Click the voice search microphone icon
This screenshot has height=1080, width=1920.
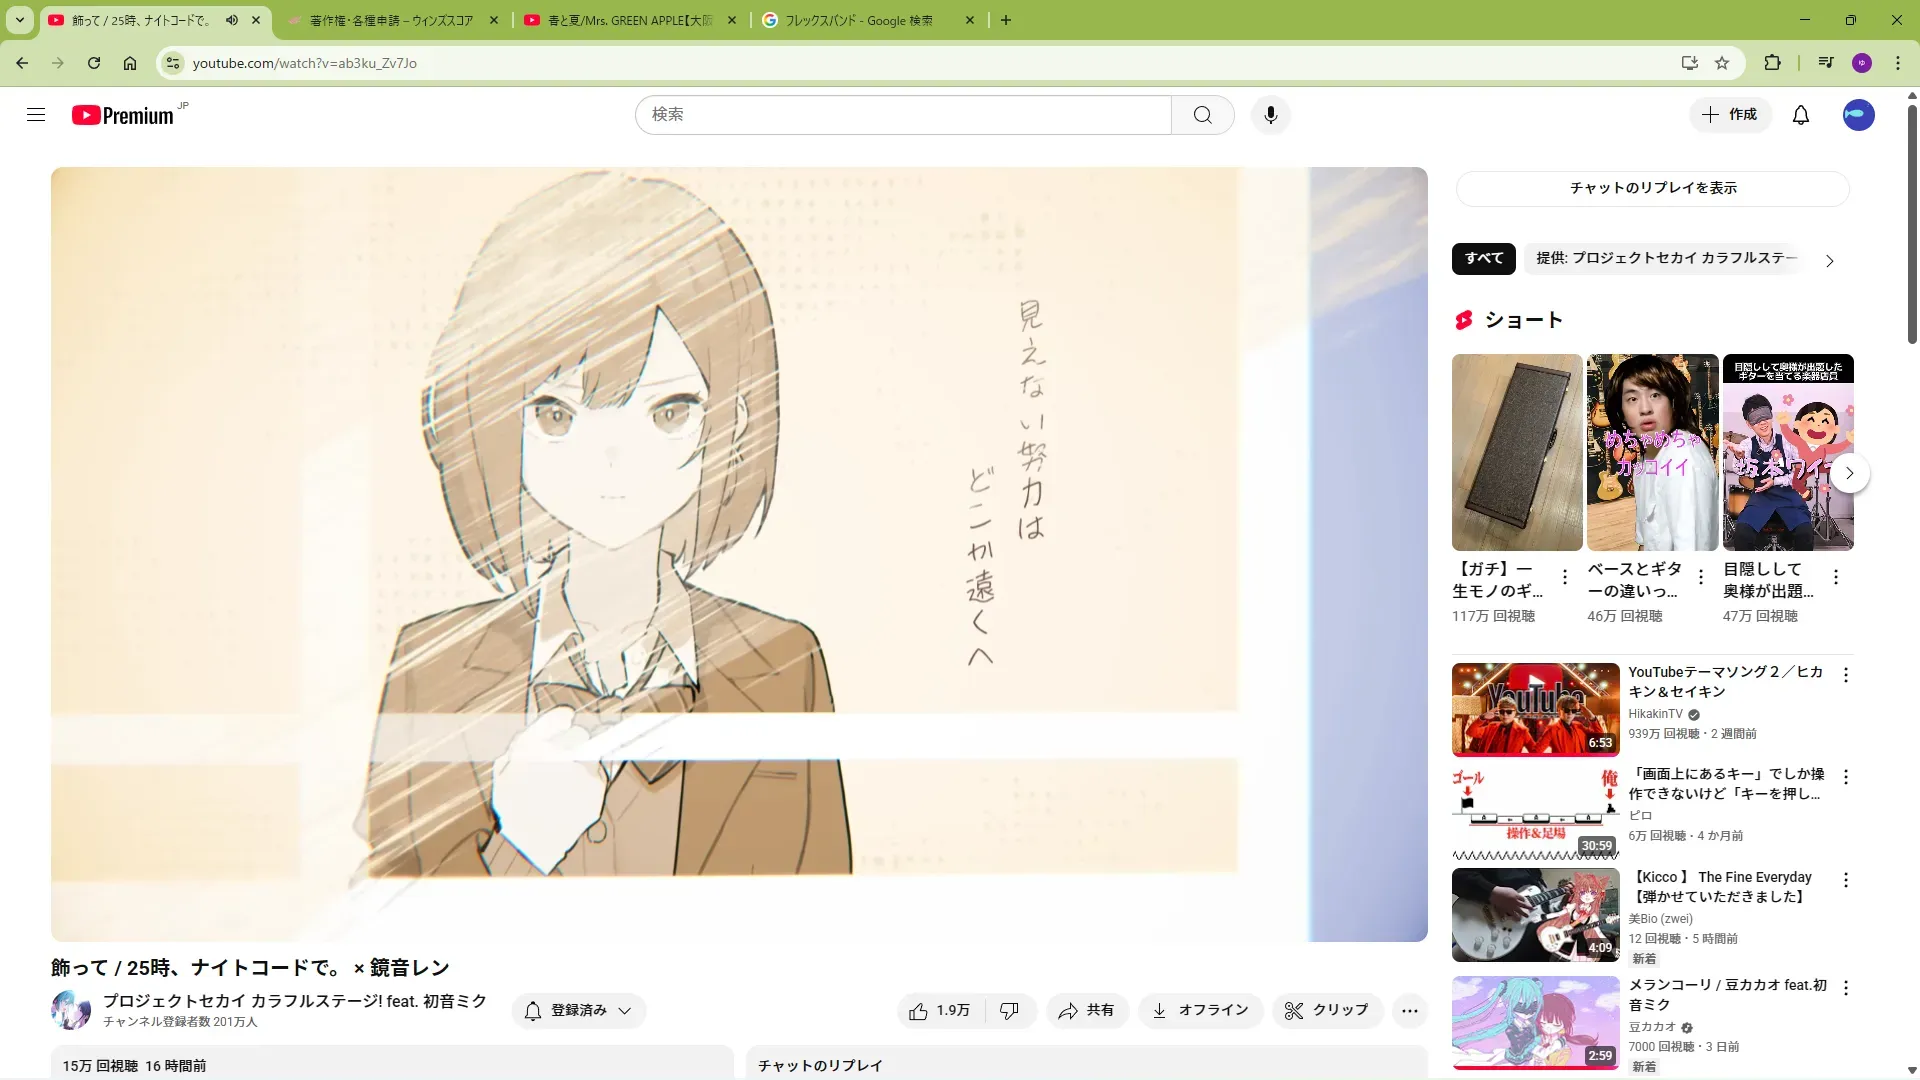pos(1270,115)
